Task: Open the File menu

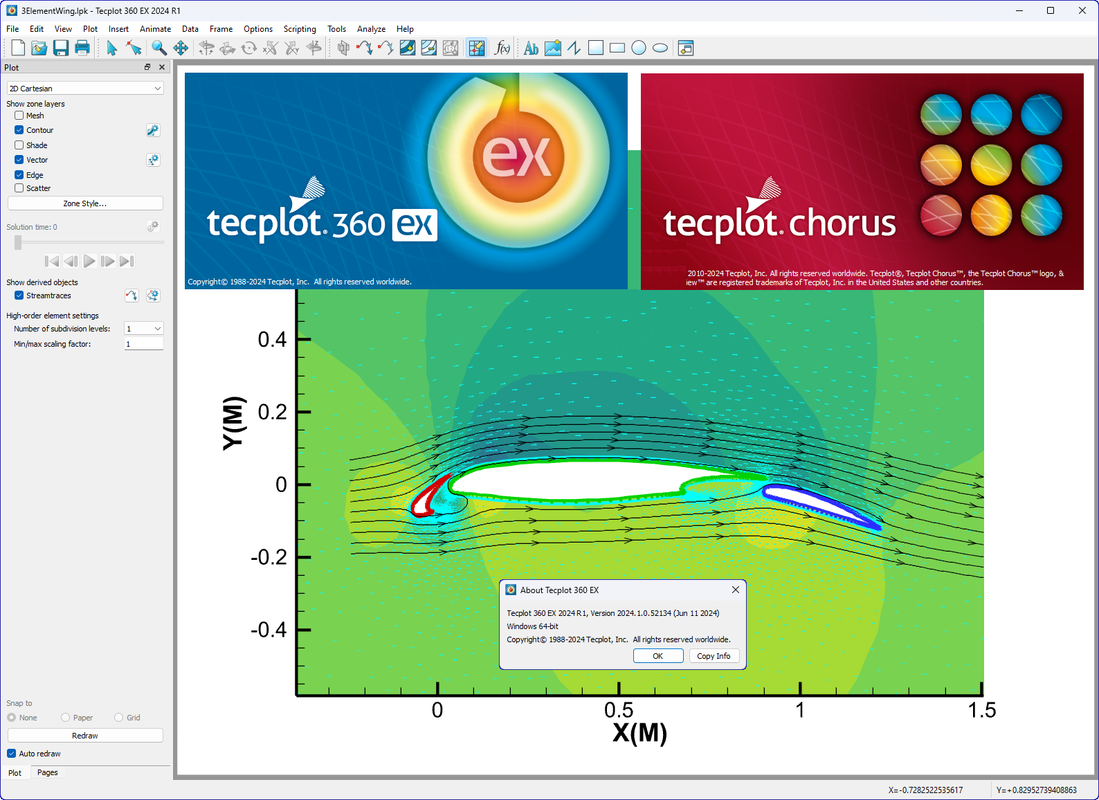Action: [13, 29]
